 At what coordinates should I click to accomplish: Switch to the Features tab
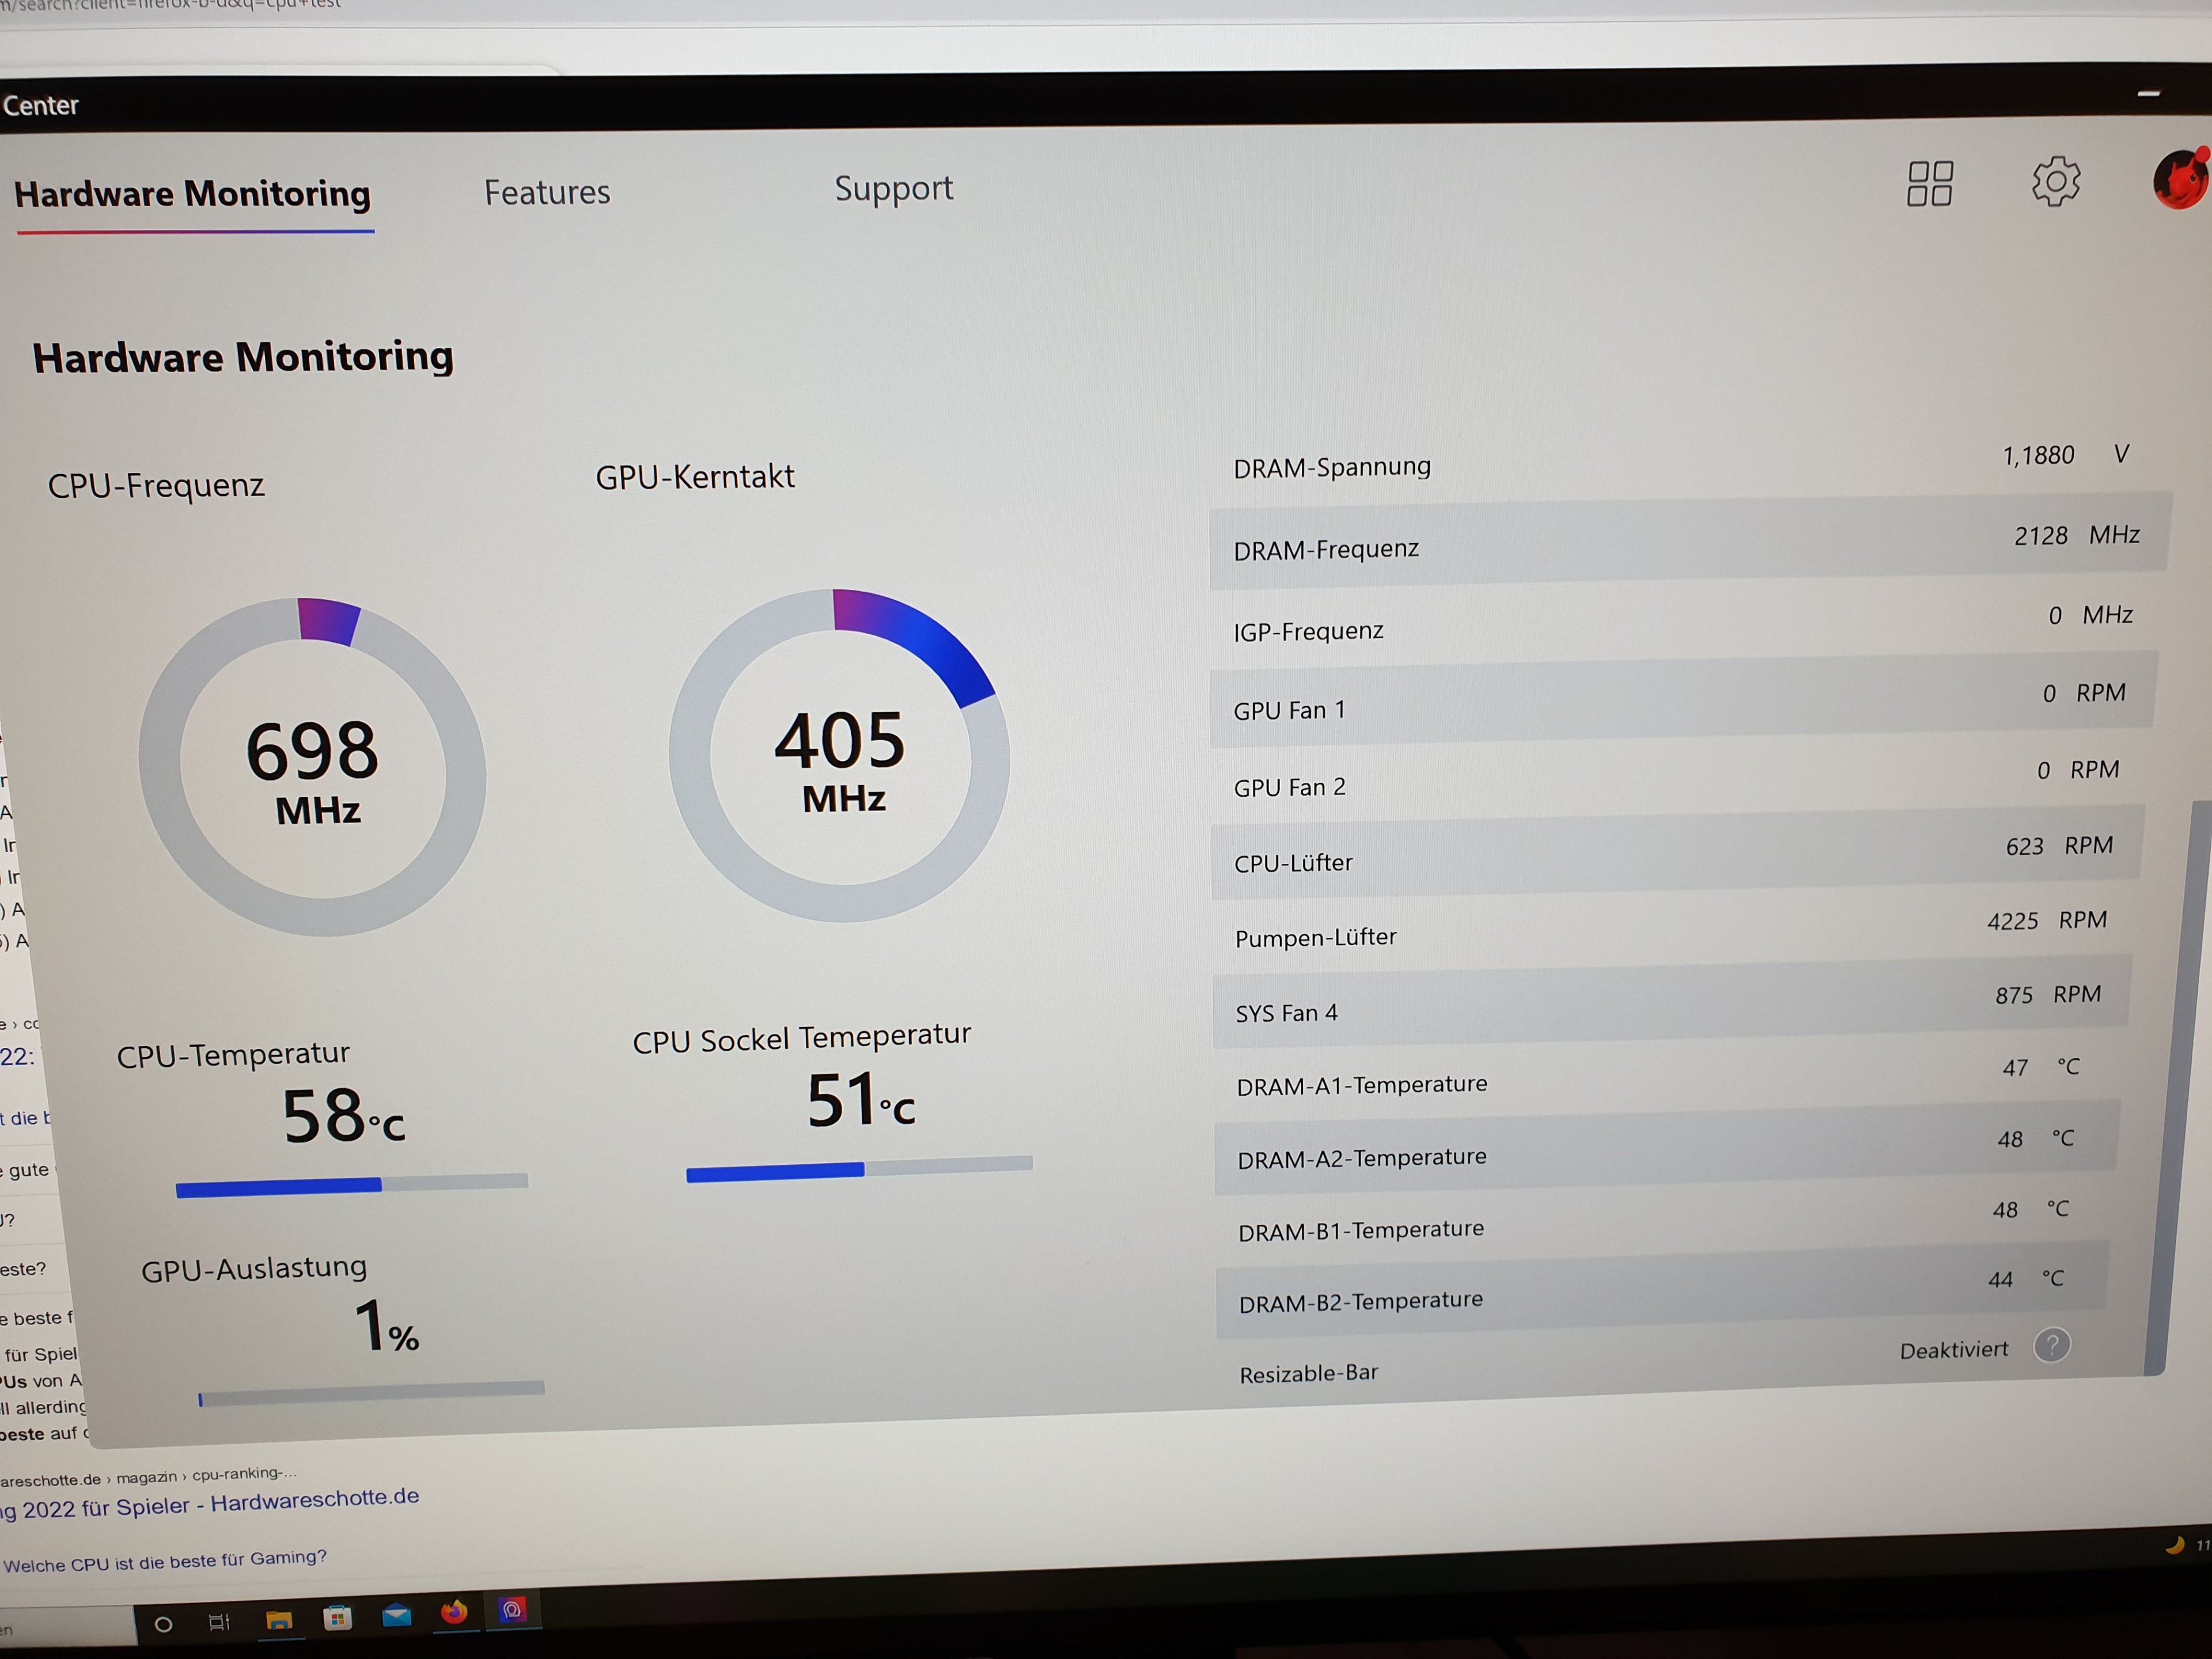547,192
